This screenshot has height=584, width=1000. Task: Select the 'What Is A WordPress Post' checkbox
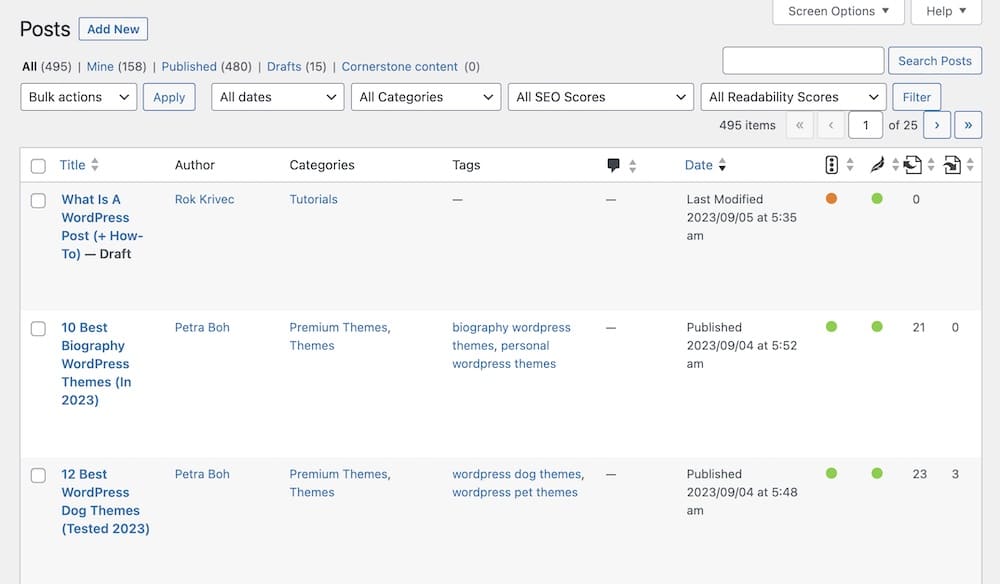pyautogui.click(x=38, y=200)
